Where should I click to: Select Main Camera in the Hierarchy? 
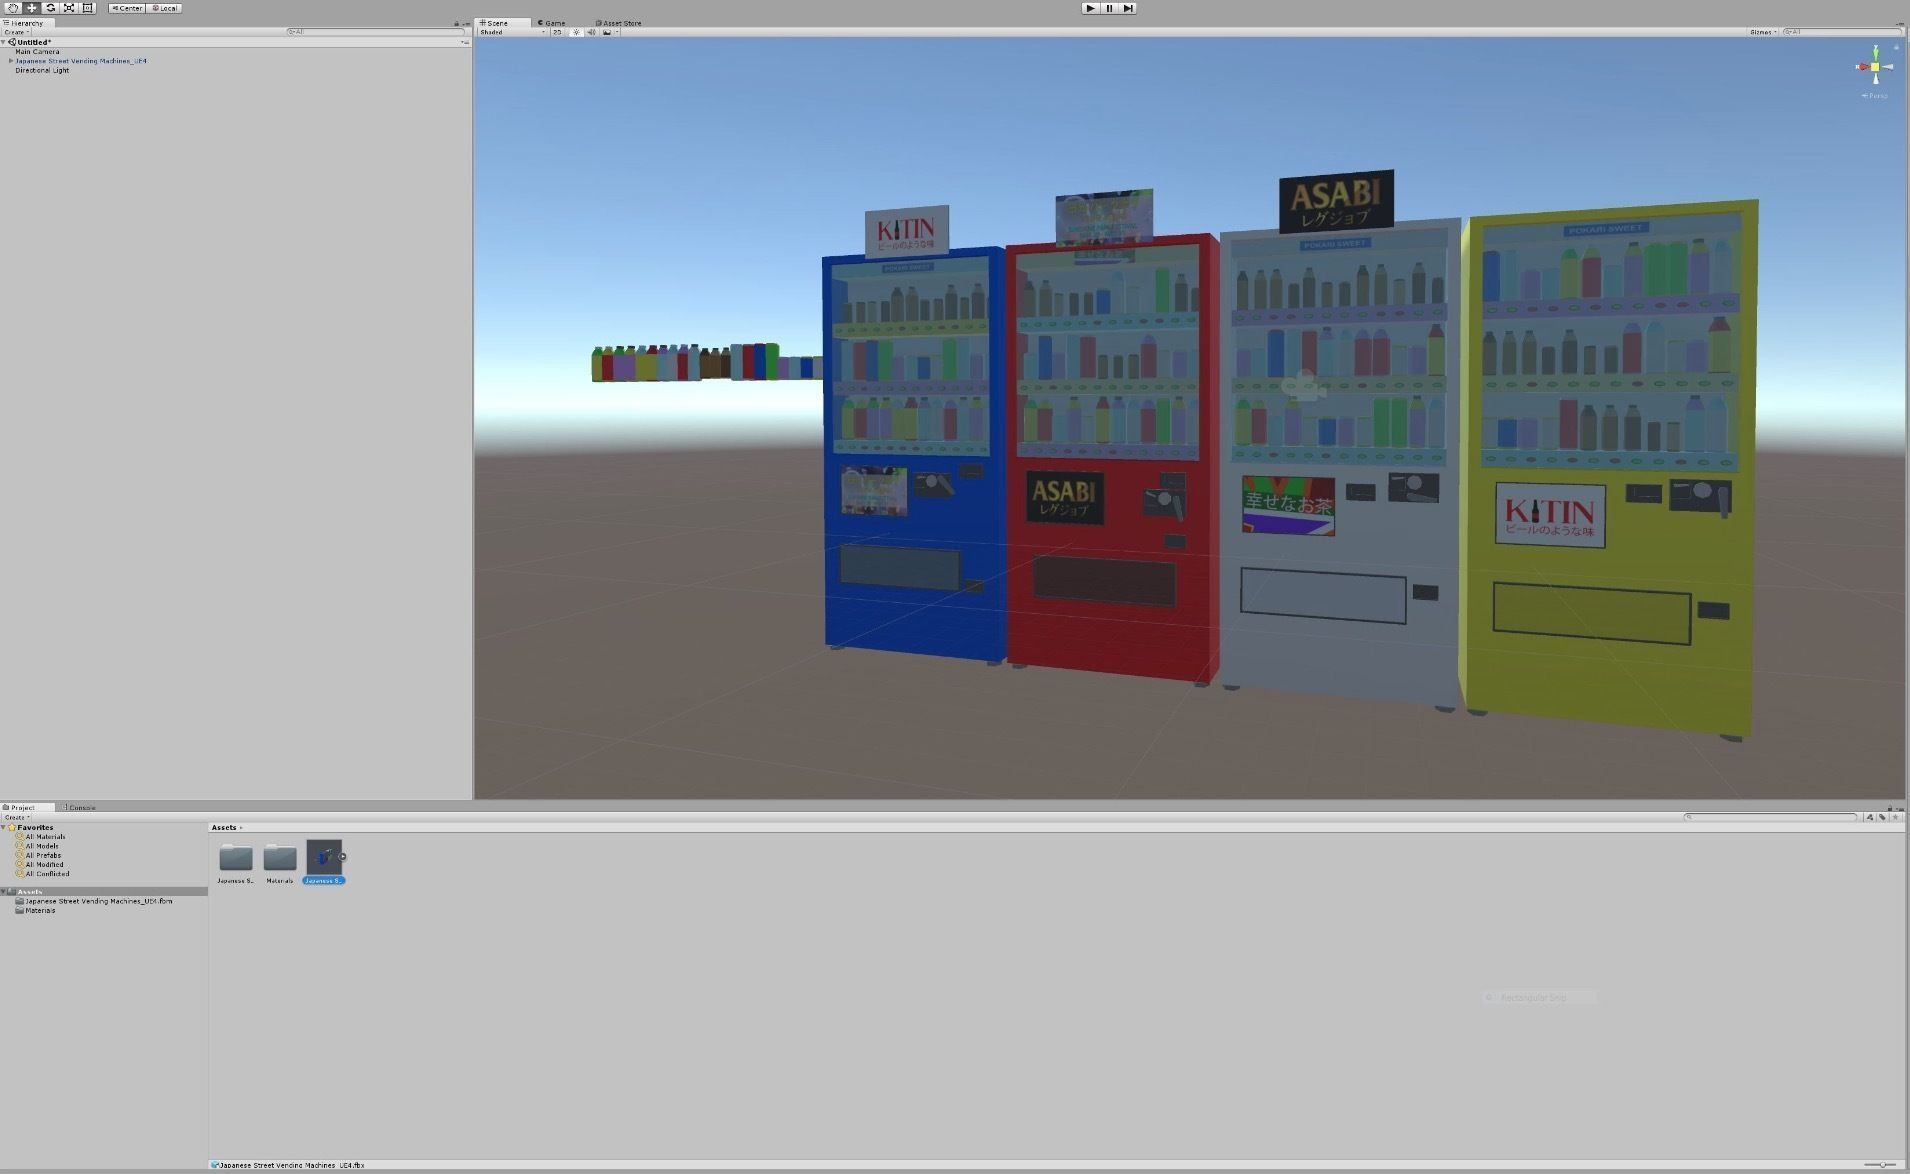(x=37, y=52)
